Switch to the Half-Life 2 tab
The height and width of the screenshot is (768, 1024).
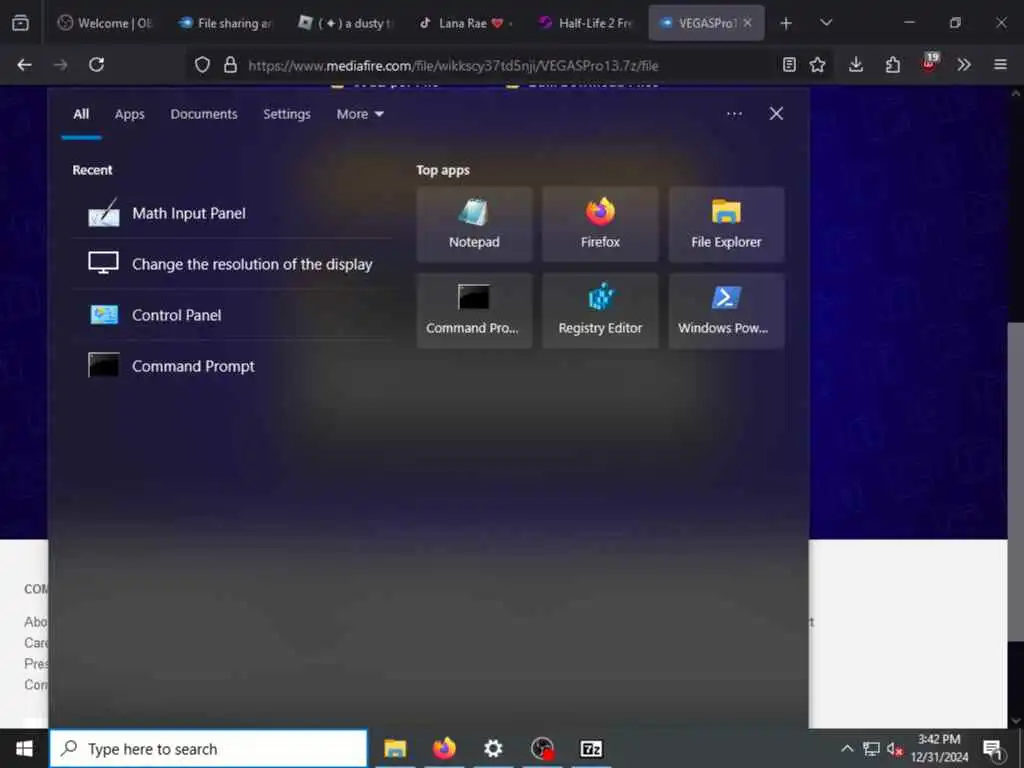point(584,23)
